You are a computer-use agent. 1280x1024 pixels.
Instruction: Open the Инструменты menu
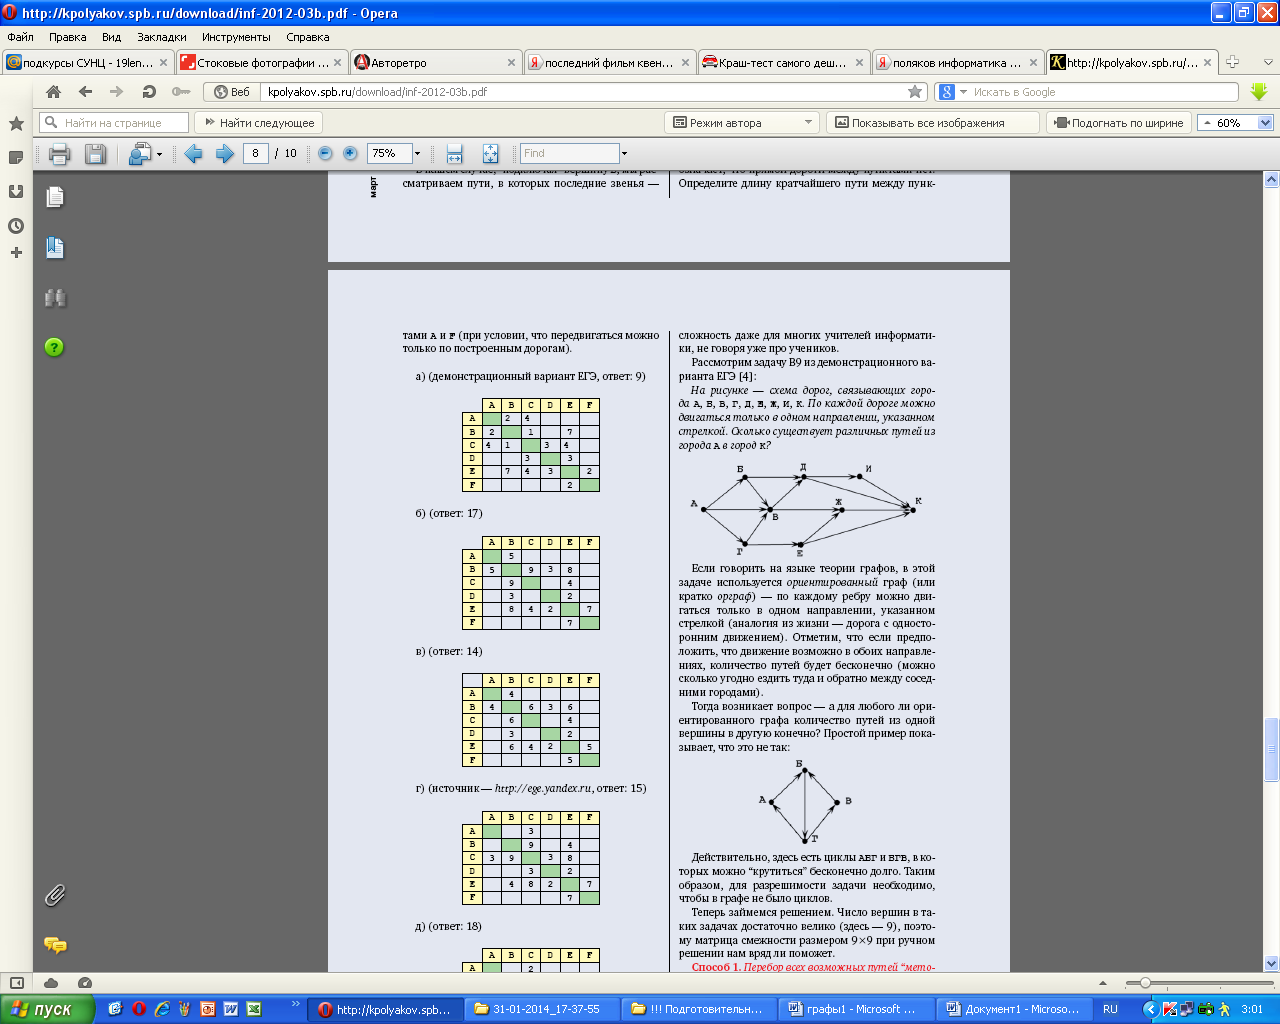236,37
